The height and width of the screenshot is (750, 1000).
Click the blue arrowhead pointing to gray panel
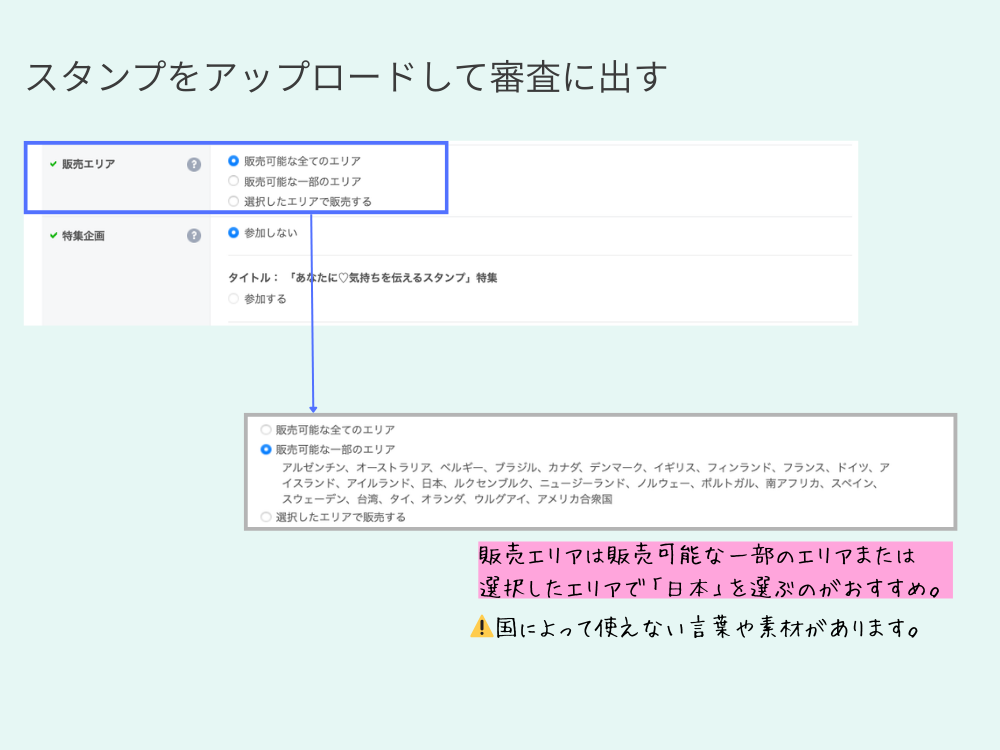(313, 408)
